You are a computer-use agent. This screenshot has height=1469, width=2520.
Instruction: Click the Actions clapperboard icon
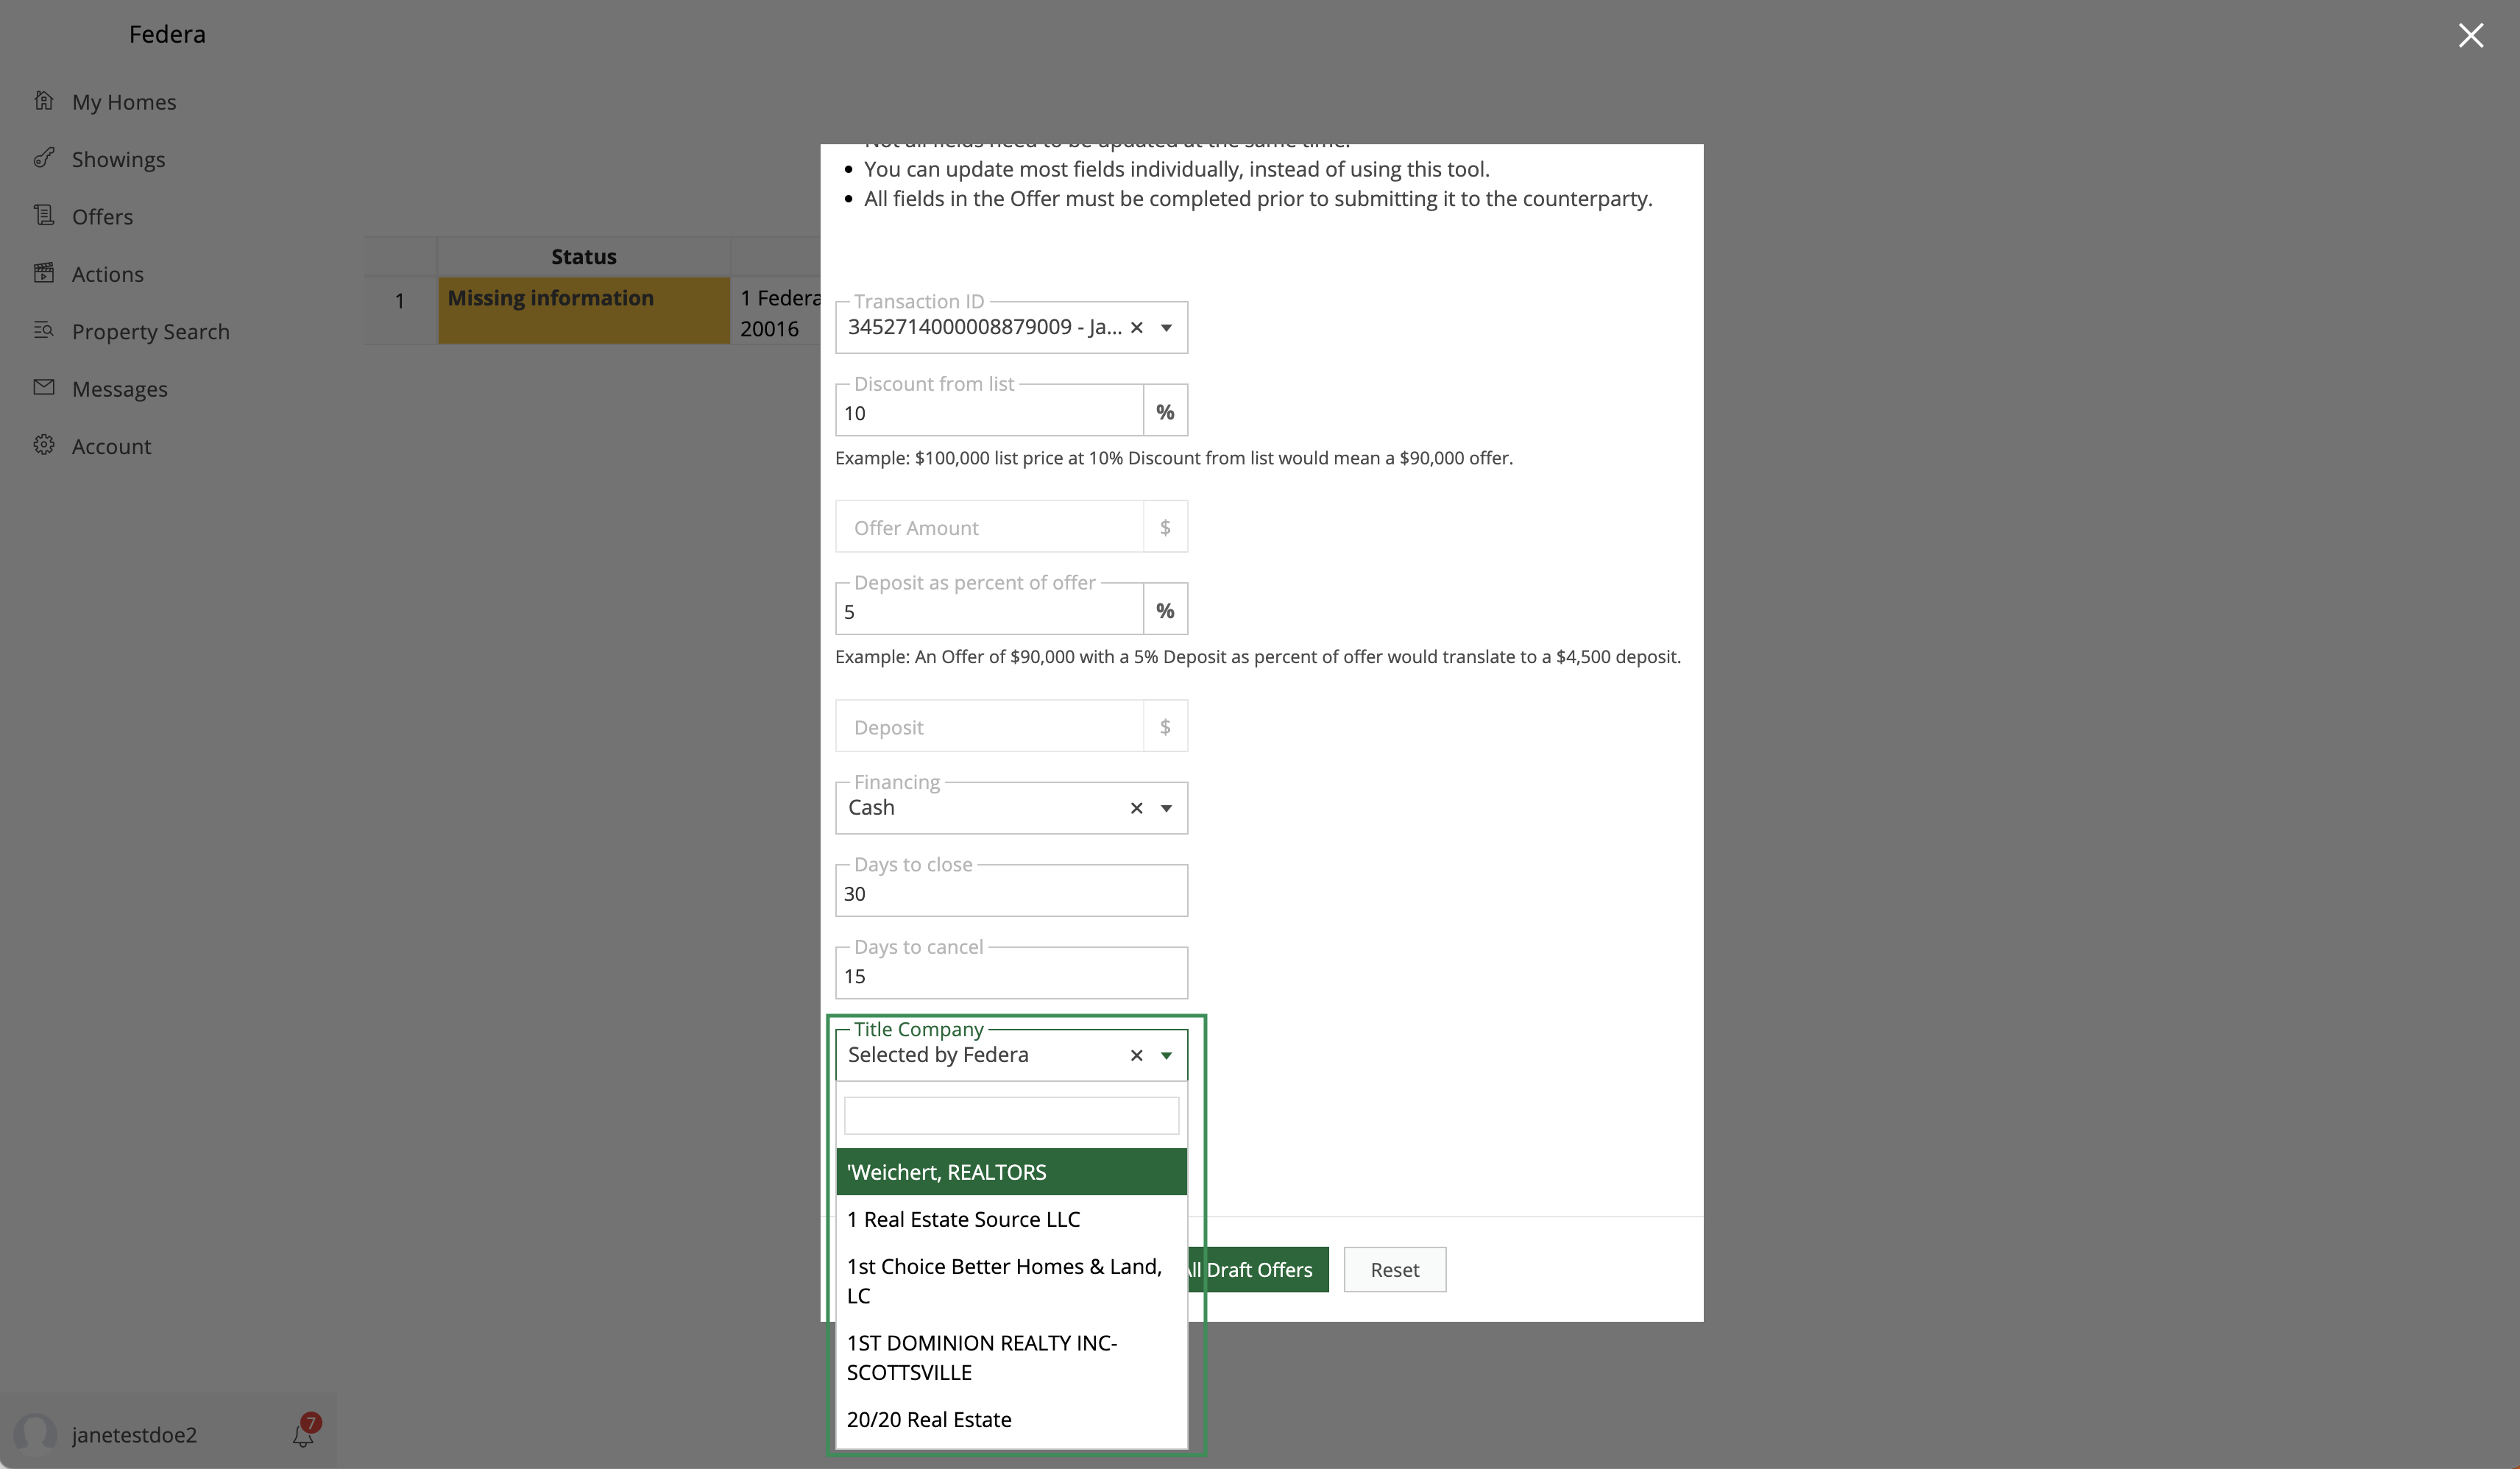44,272
